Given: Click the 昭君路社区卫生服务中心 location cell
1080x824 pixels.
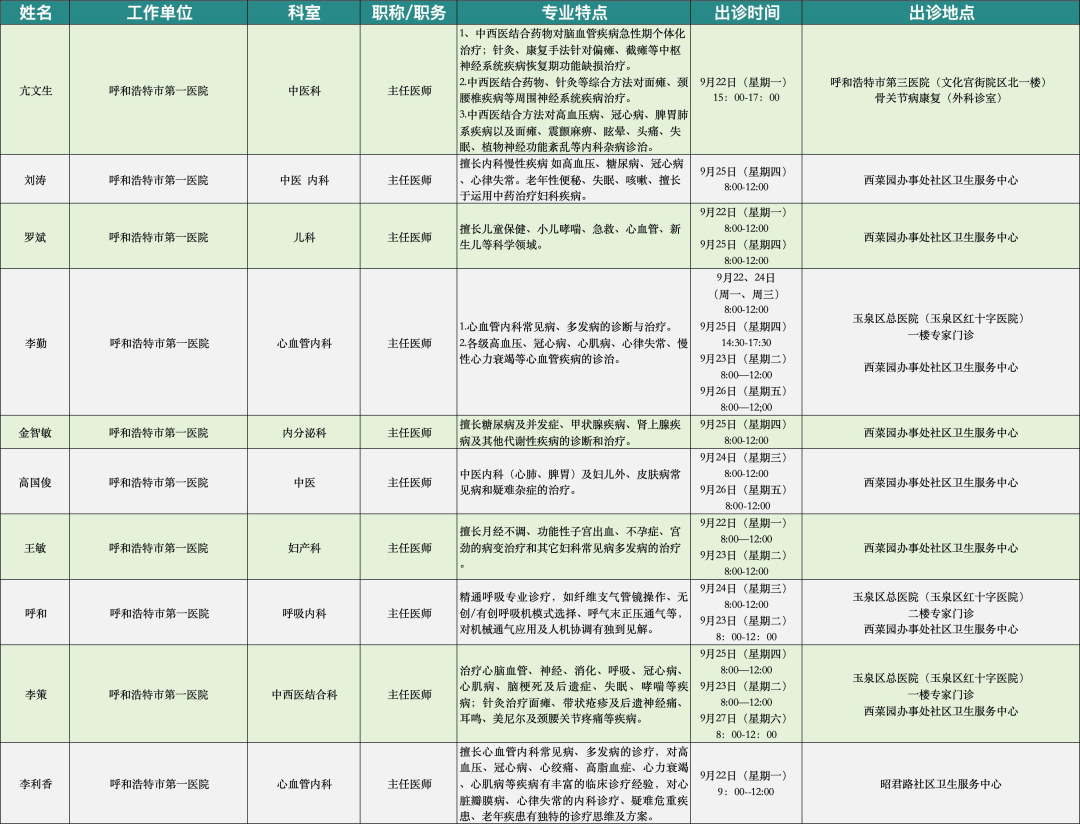Looking at the screenshot, I should coord(940,784).
